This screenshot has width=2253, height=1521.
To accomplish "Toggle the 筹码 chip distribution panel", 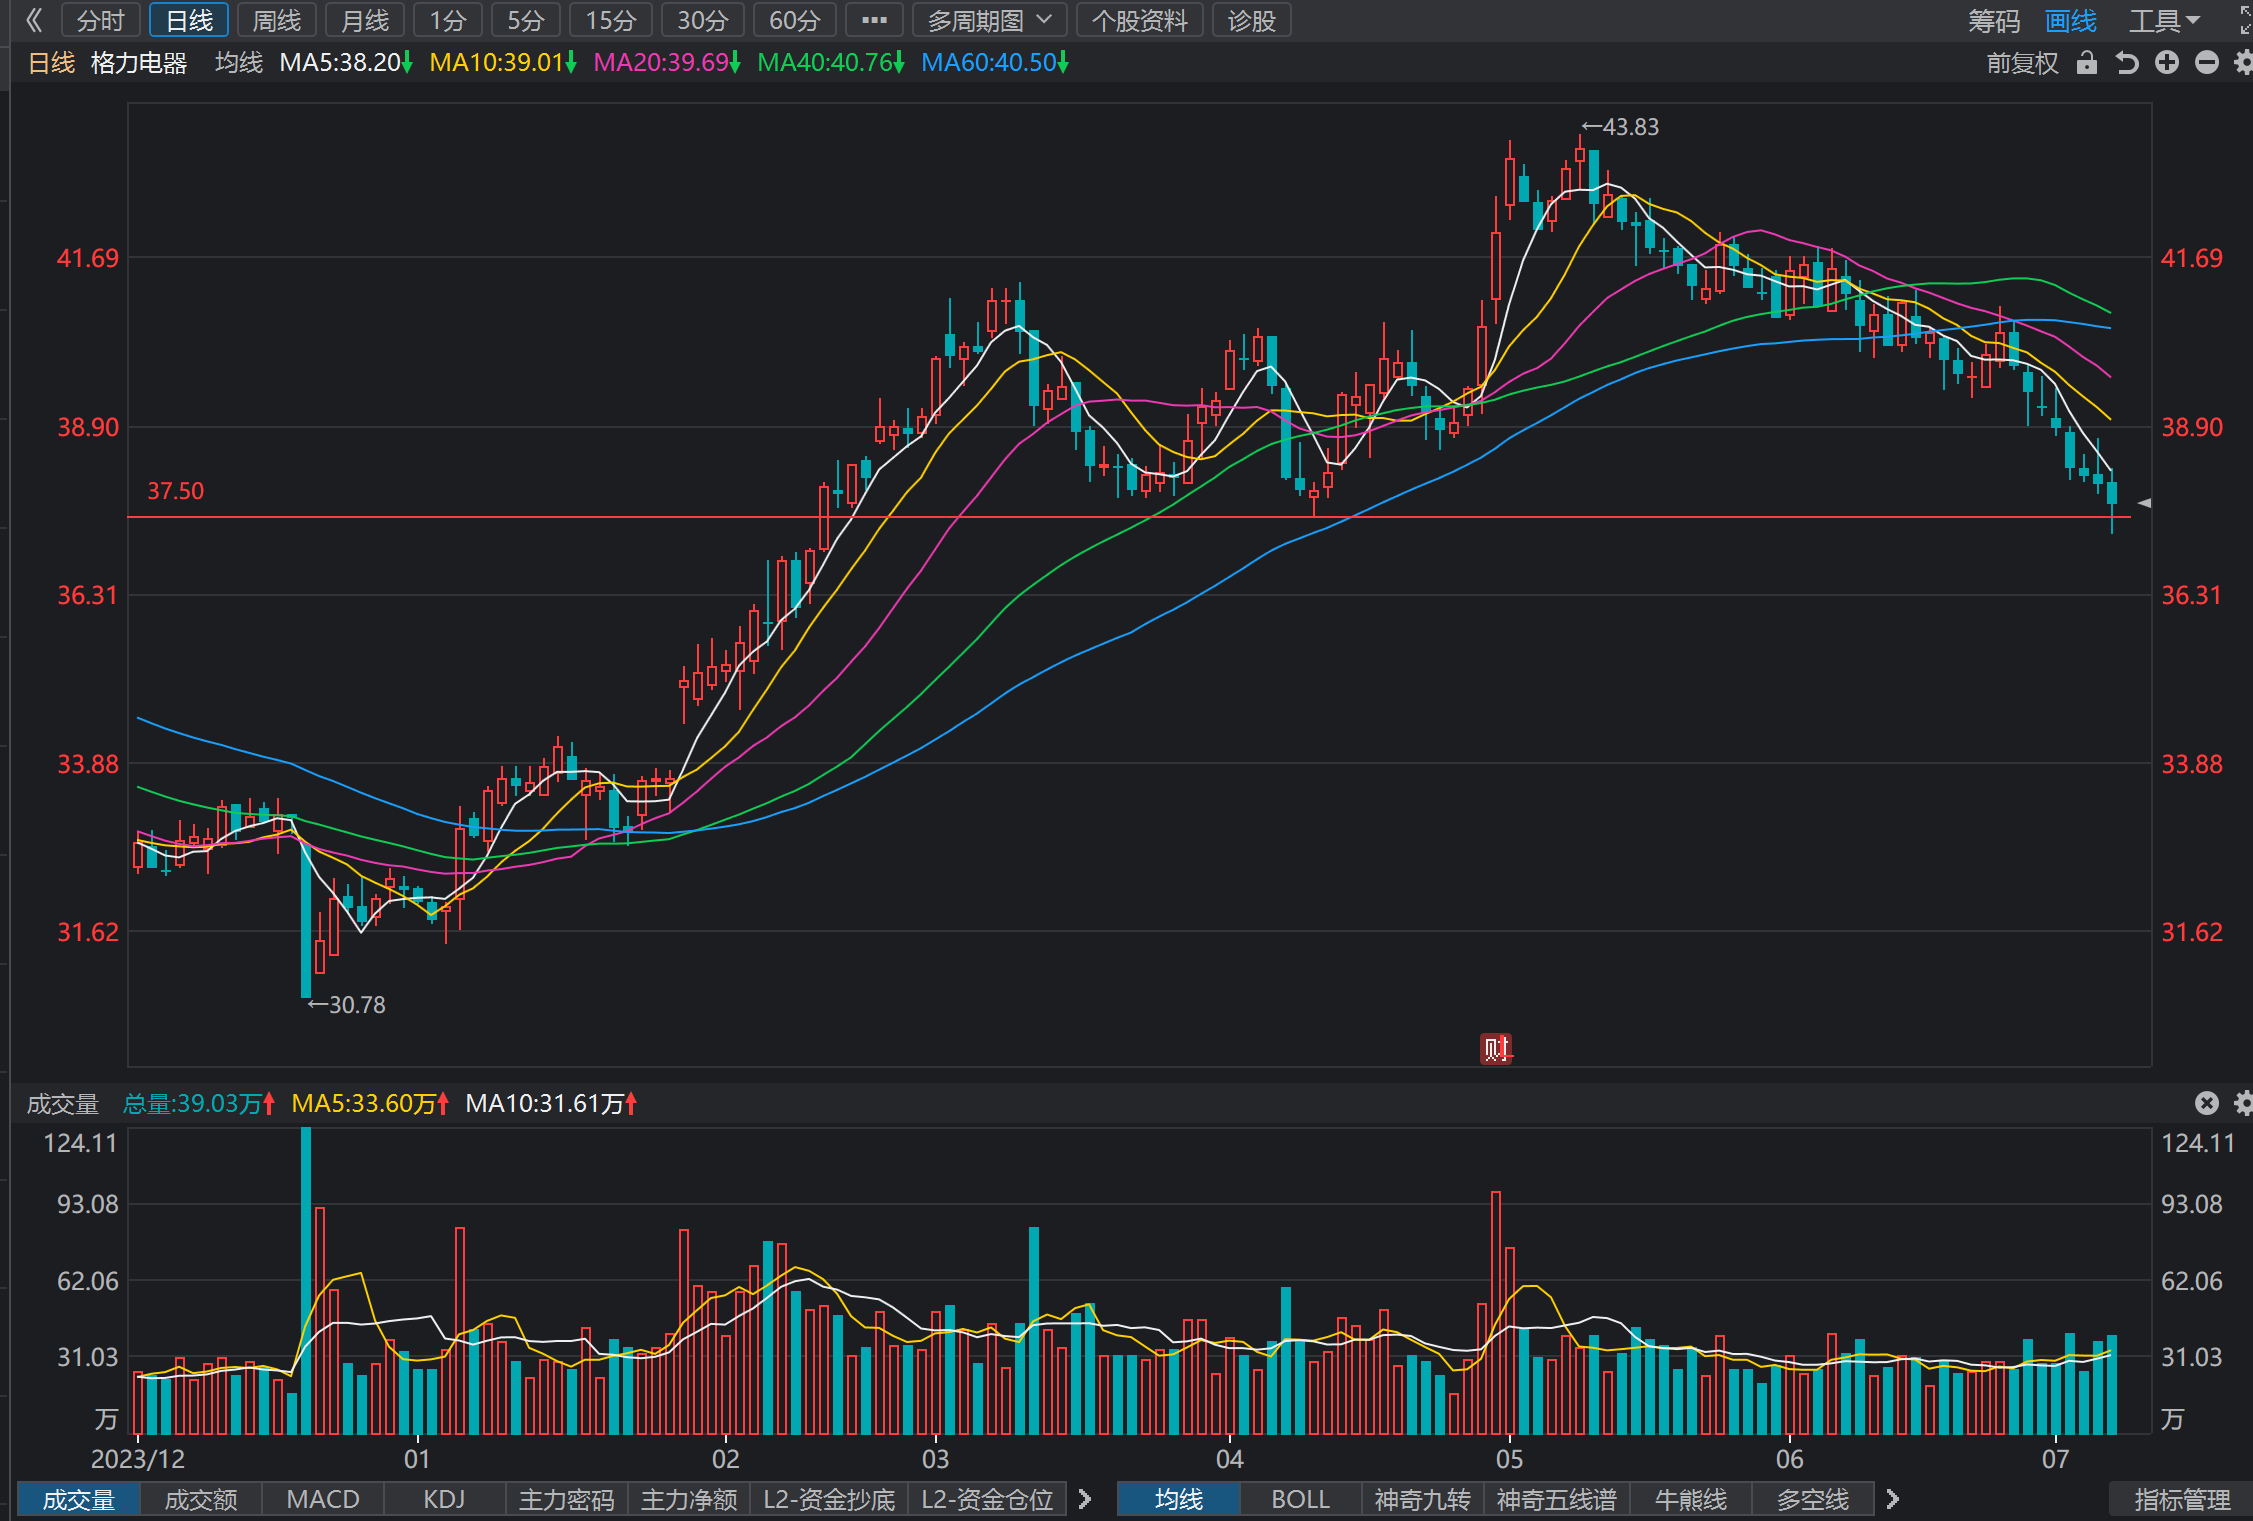I will (1994, 20).
